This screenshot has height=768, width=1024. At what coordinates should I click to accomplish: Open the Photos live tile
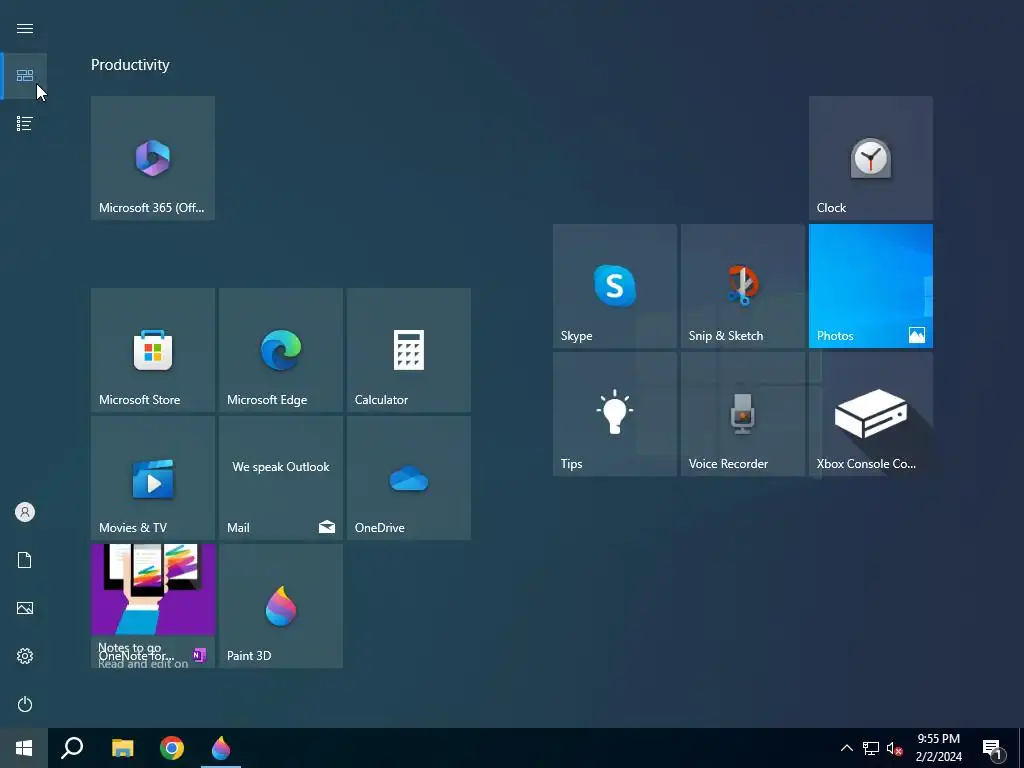tap(871, 286)
